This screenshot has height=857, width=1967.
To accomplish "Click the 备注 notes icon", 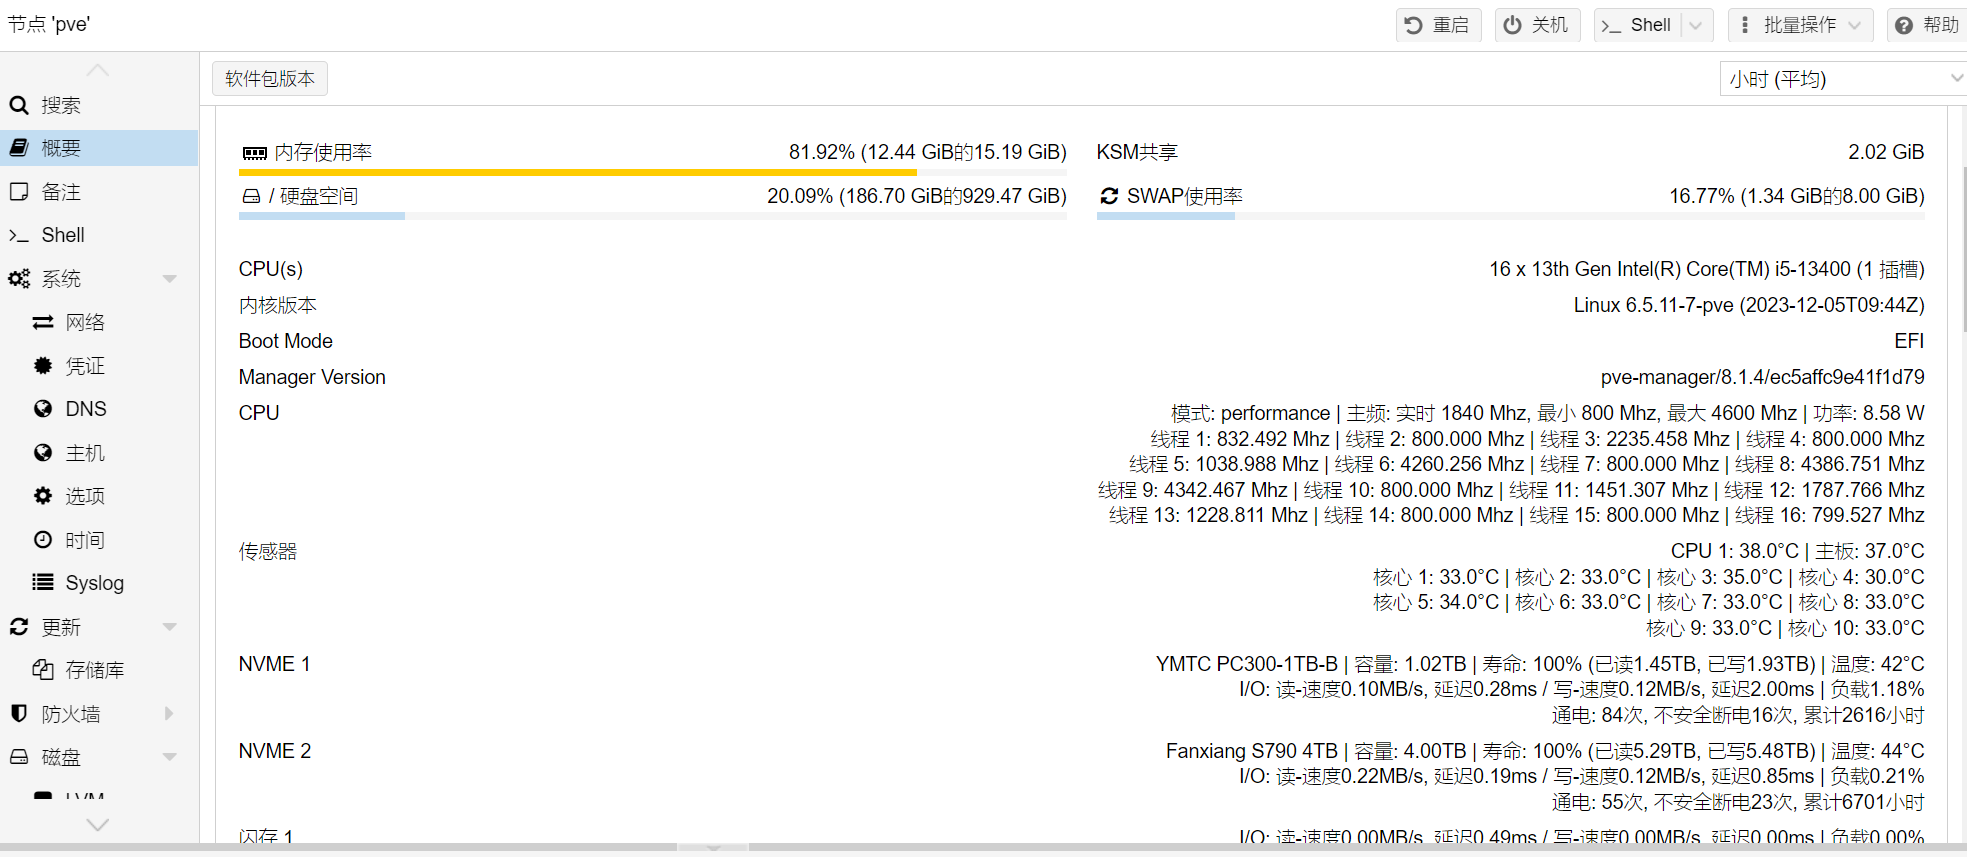I will point(18,192).
